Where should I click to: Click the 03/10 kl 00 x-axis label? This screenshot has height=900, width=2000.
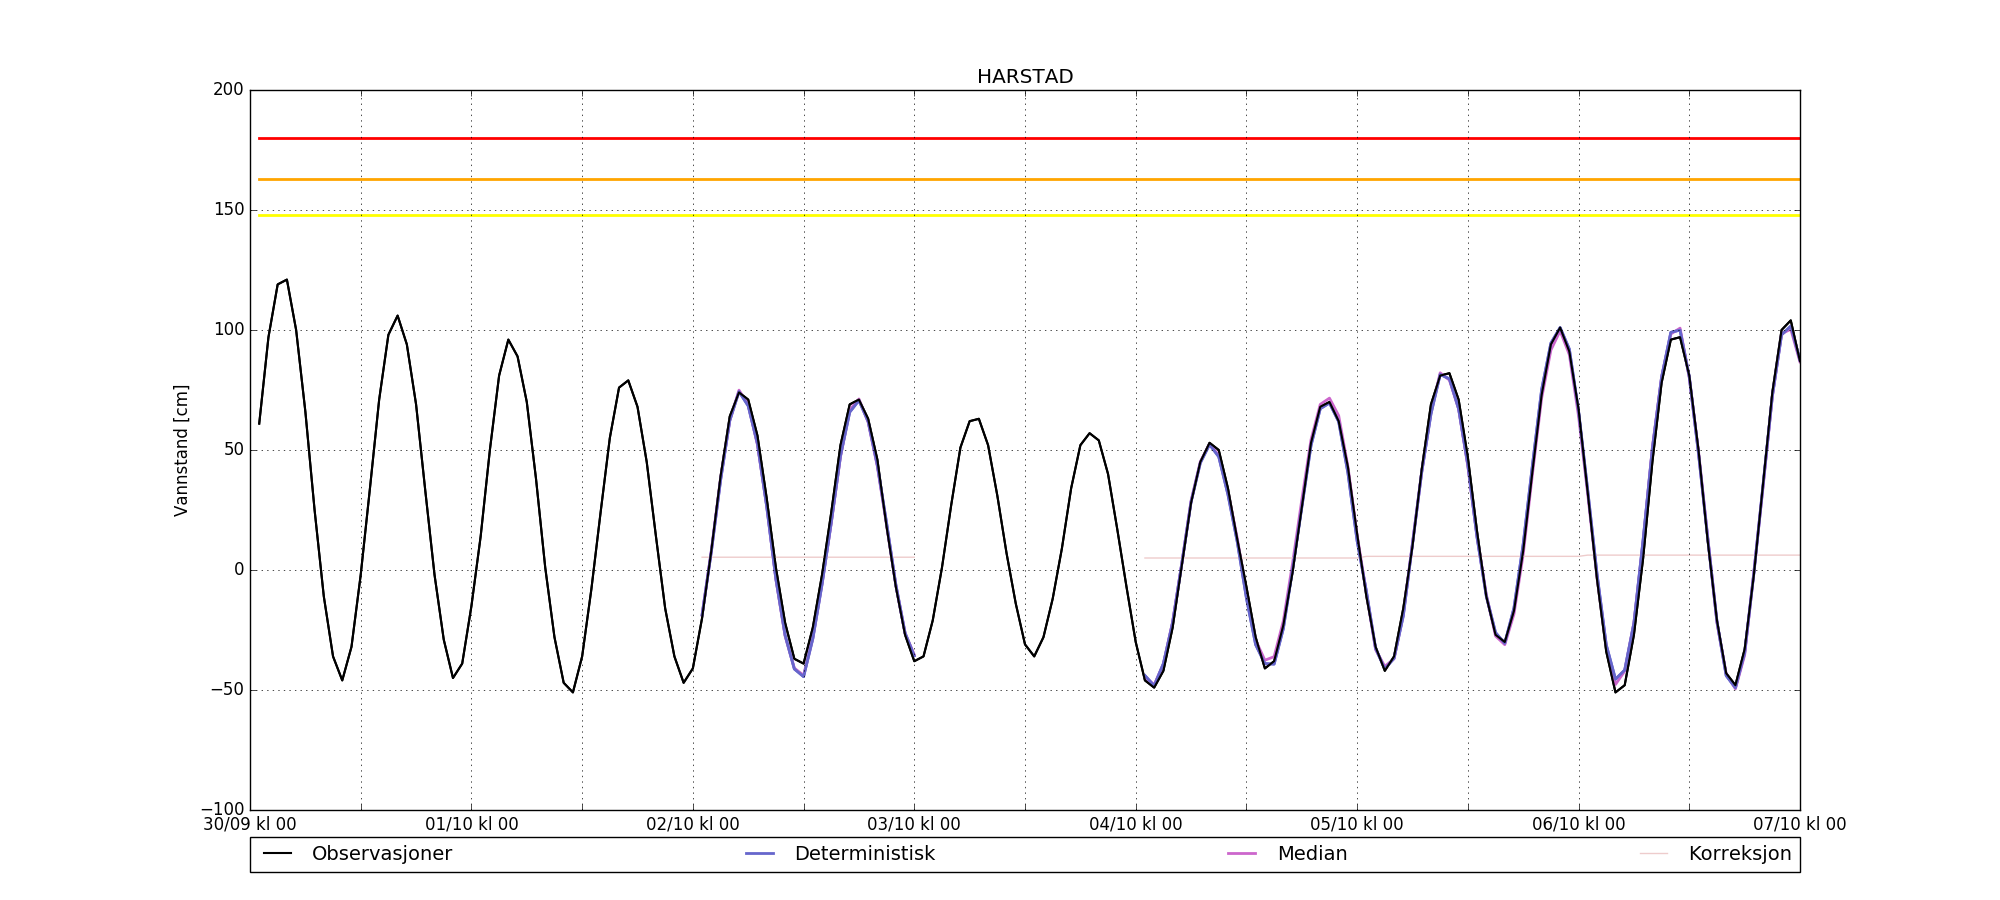pyautogui.click(x=914, y=825)
